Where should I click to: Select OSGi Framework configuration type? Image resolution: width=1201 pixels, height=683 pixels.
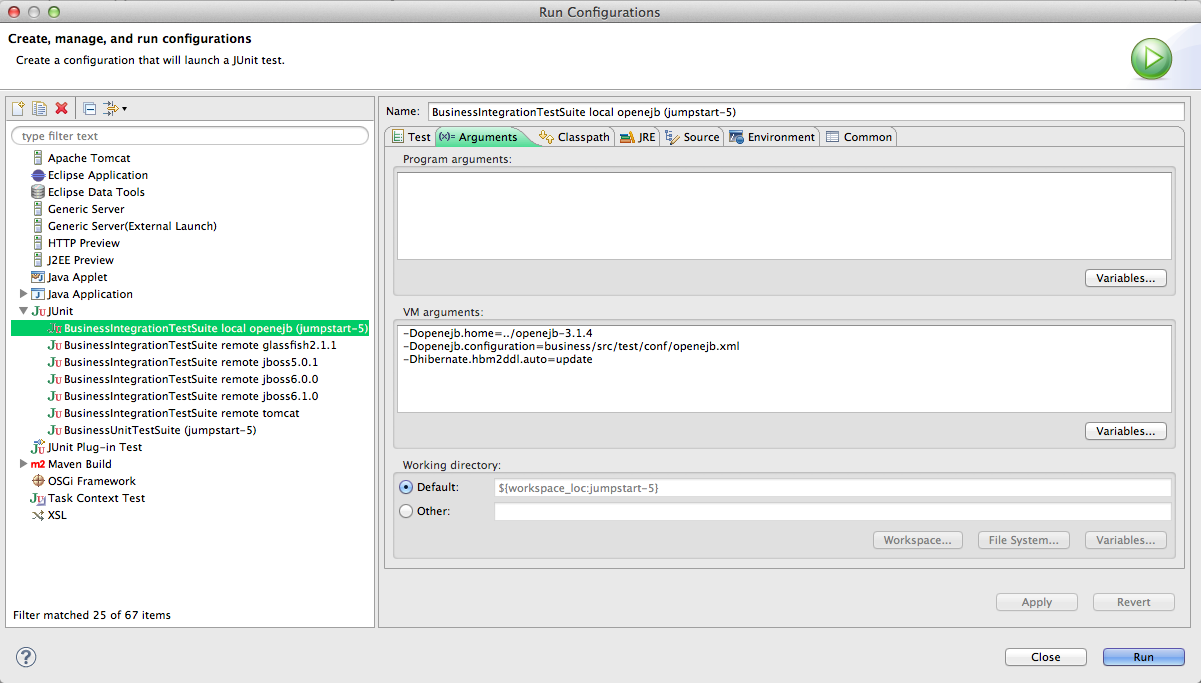point(92,481)
